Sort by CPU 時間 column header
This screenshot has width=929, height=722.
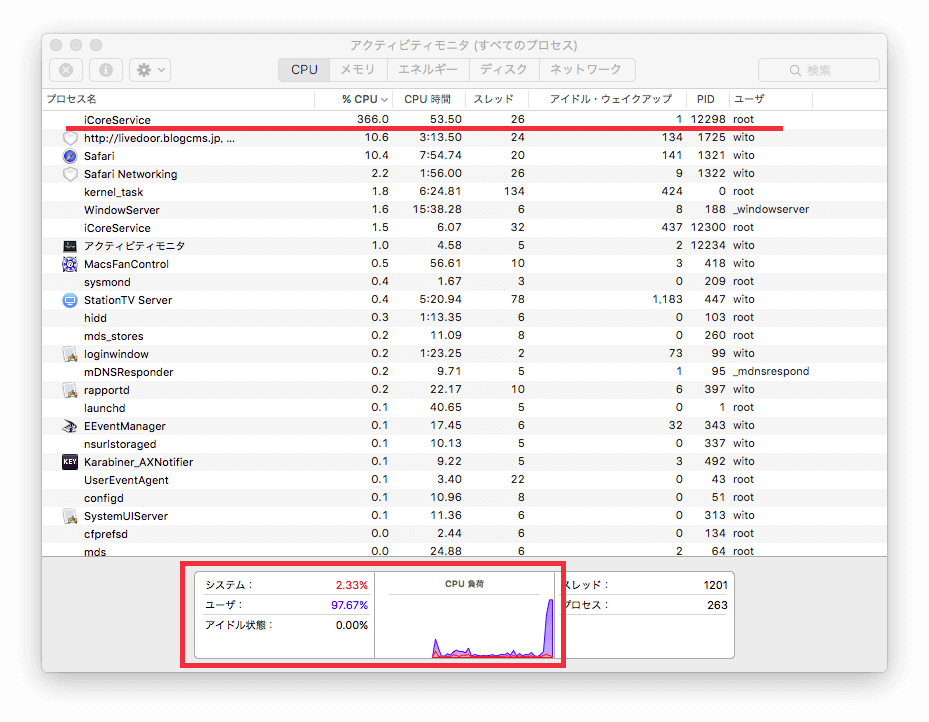click(428, 99)
